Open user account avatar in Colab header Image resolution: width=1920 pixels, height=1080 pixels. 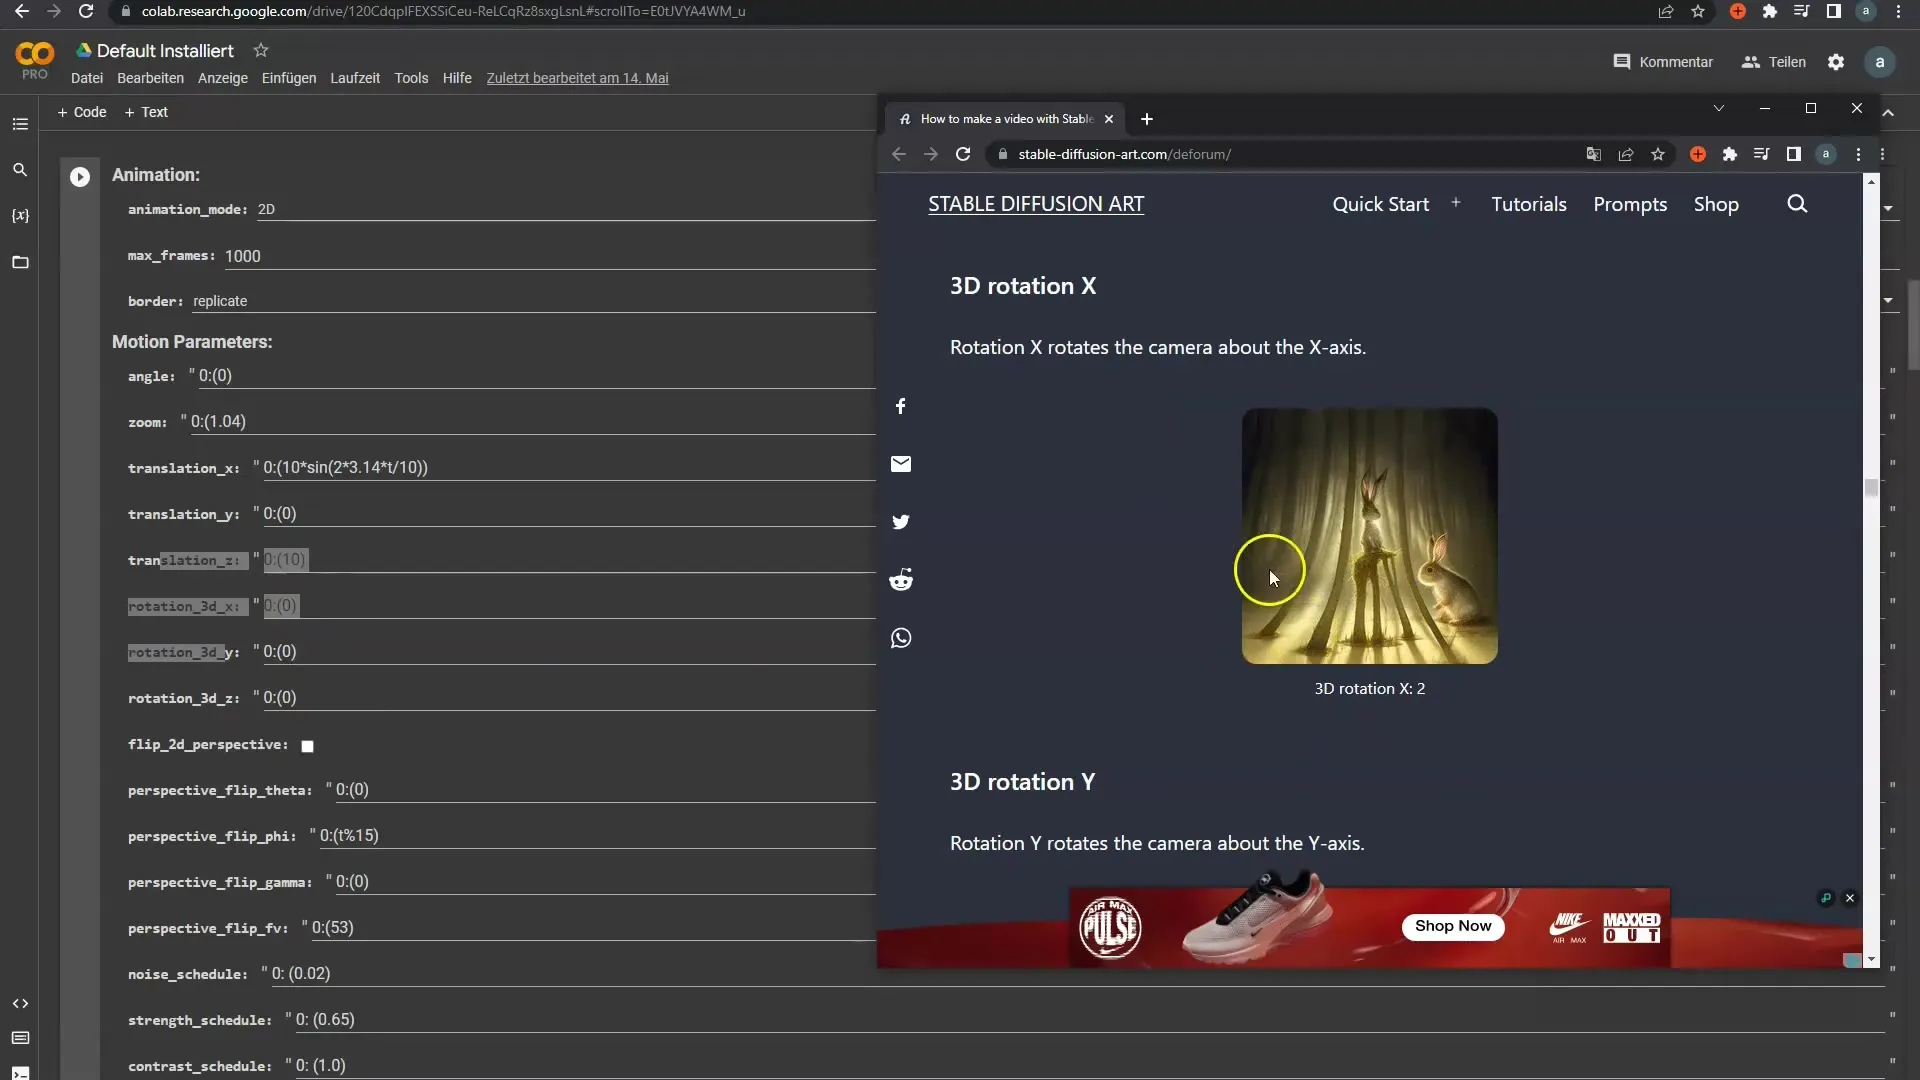1880,62
